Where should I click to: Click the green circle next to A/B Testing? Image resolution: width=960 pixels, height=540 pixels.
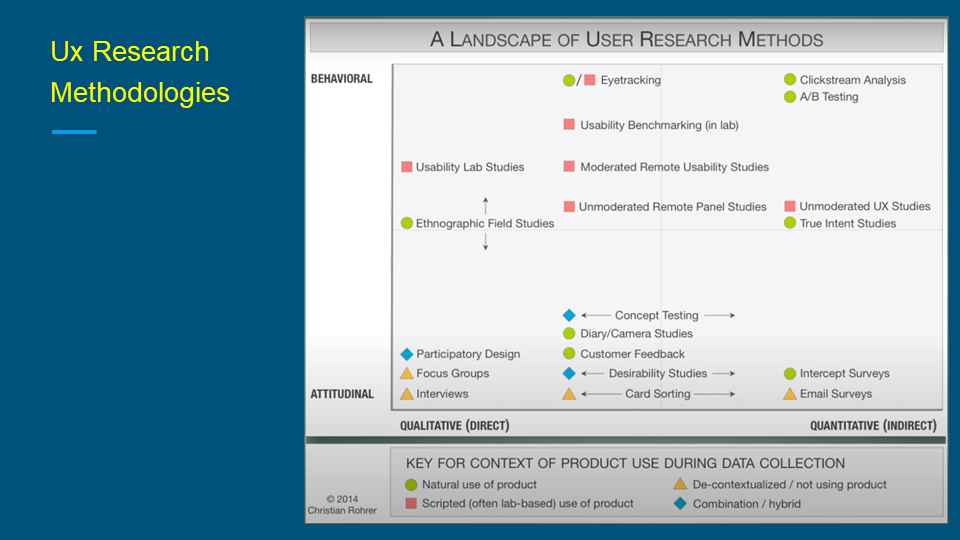790,97
